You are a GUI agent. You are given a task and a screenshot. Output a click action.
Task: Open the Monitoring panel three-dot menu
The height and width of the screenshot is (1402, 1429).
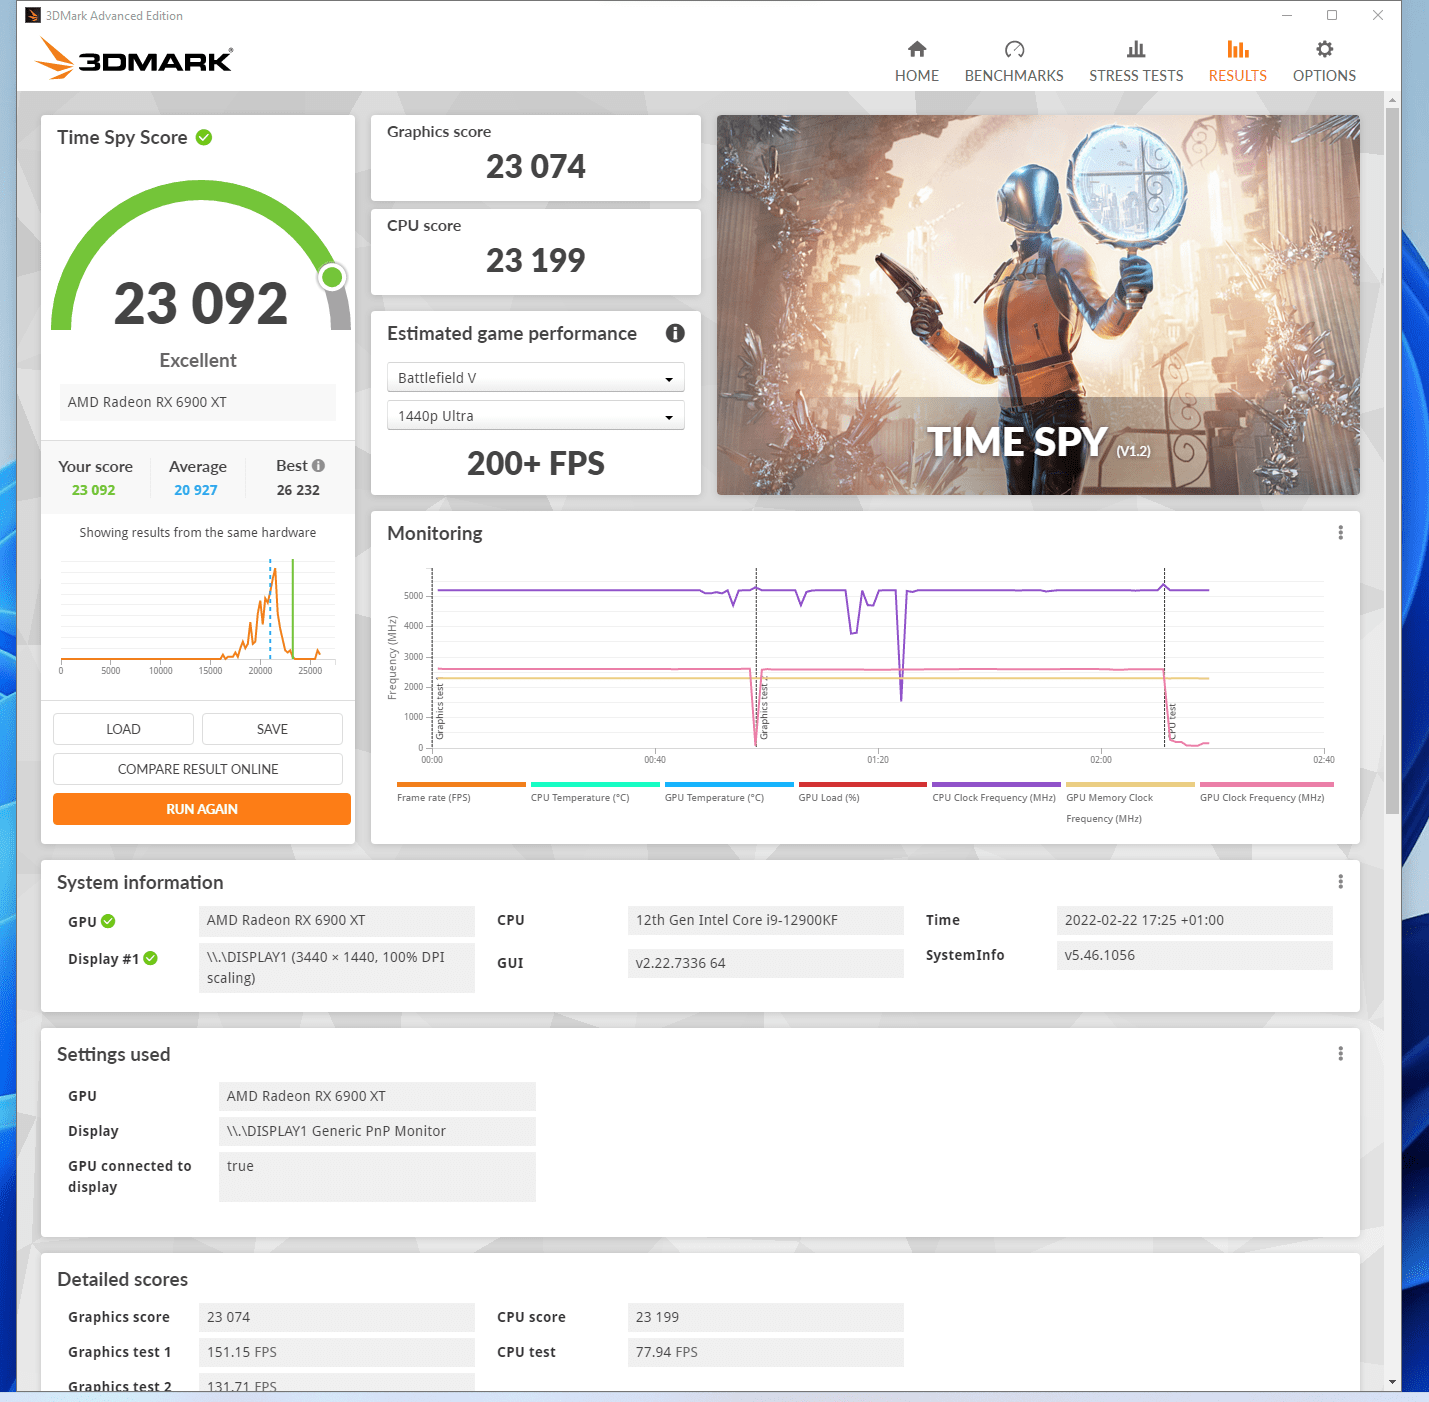coord(1340,533)
